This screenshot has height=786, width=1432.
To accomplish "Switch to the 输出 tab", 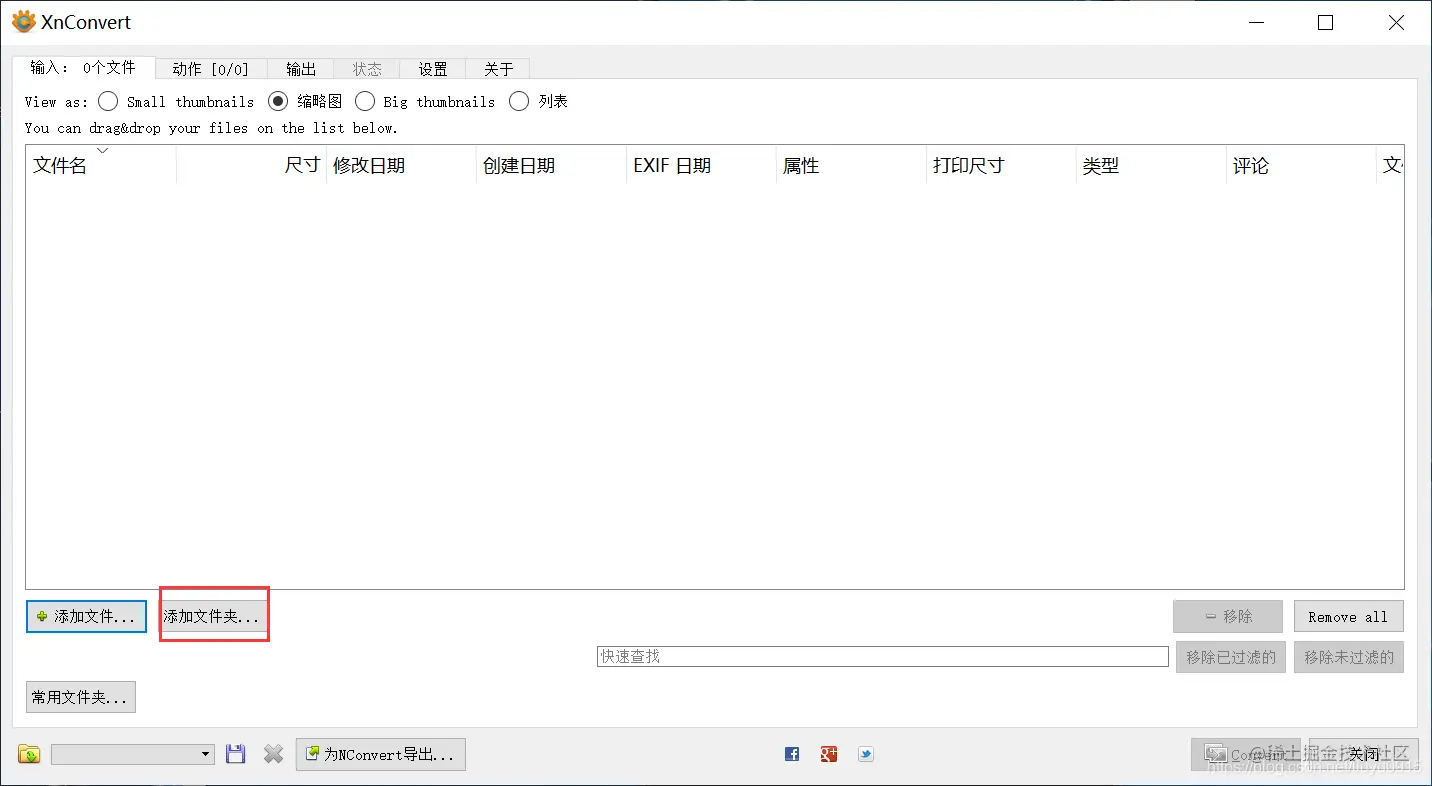I will (301, 69).
